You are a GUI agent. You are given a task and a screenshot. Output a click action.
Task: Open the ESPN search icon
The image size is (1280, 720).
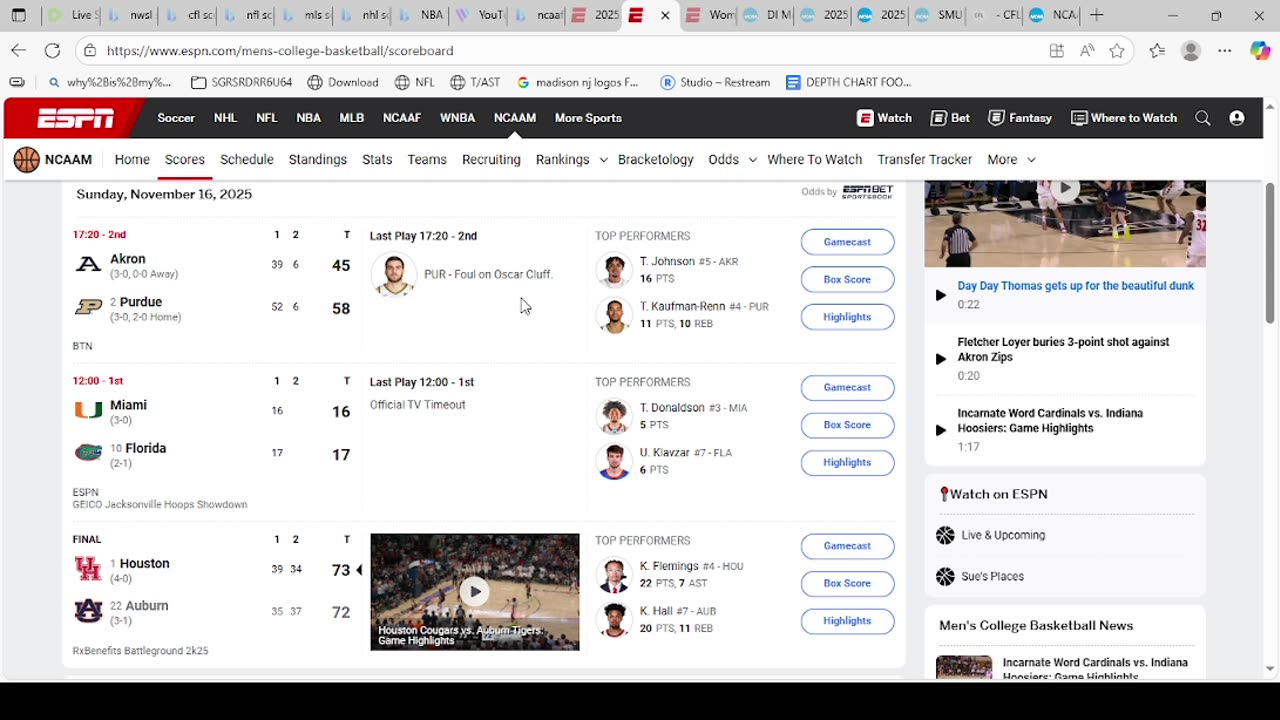1203,118
